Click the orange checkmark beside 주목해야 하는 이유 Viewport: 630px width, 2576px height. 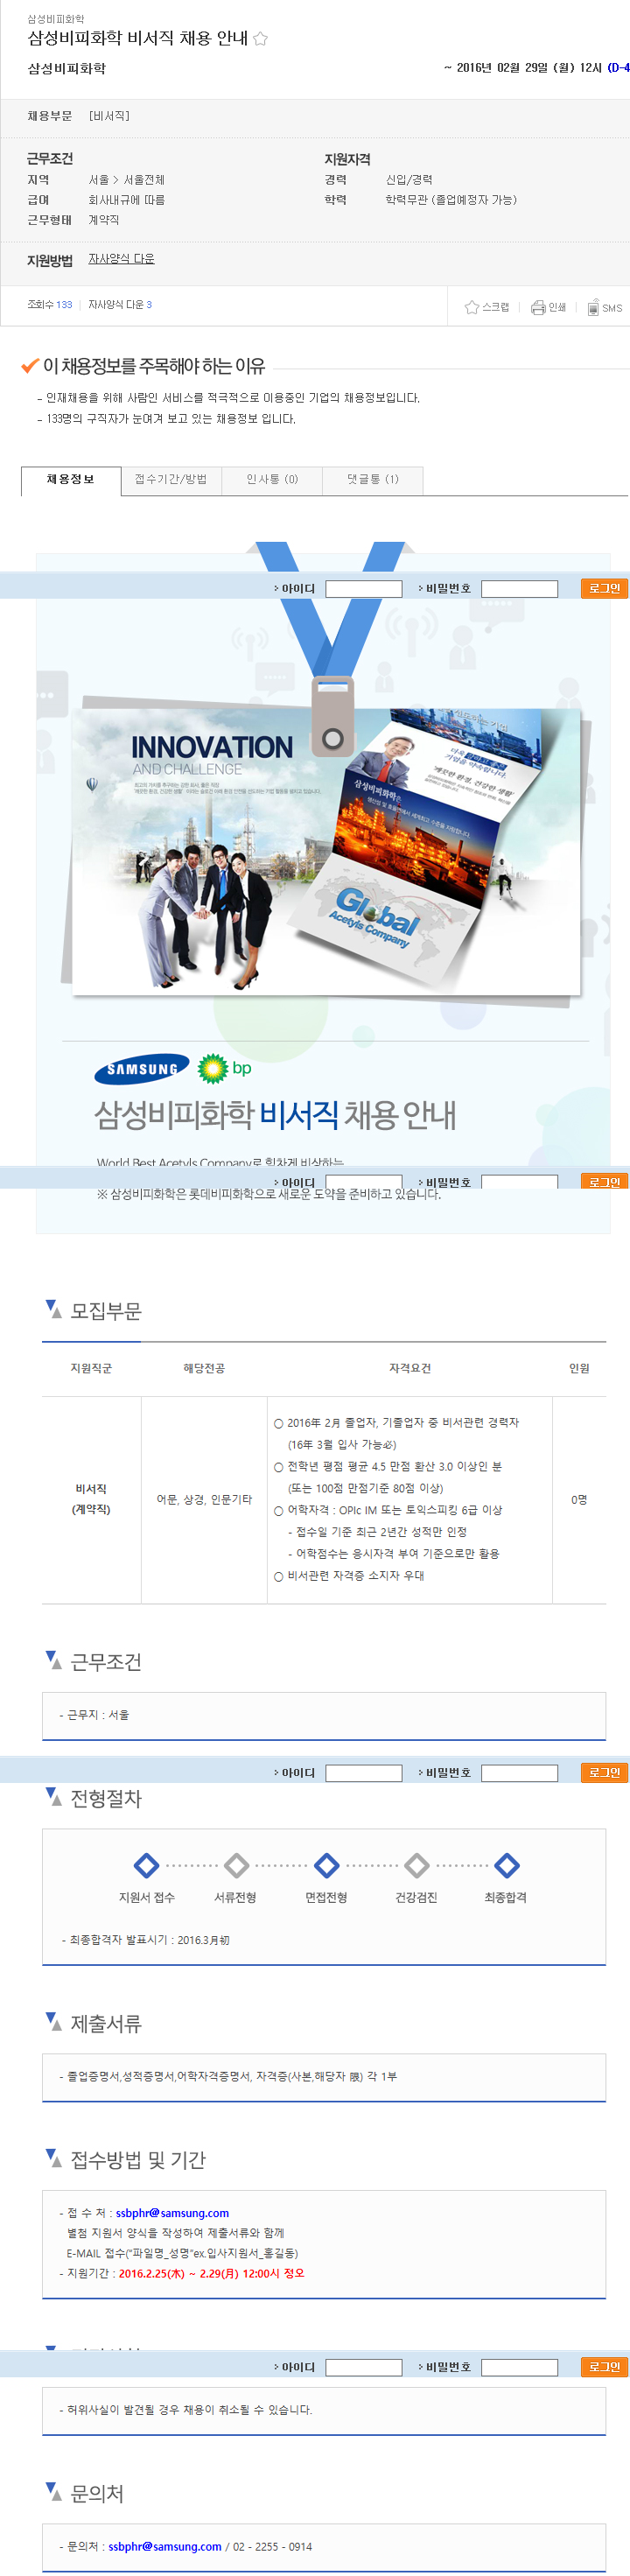30,366
